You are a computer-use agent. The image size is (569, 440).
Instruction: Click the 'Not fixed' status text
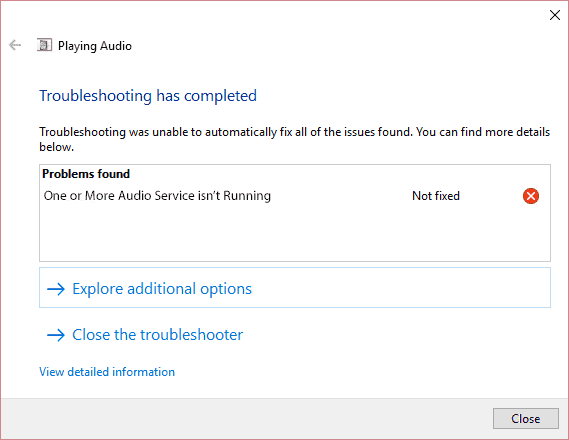(x=436, y=196)
